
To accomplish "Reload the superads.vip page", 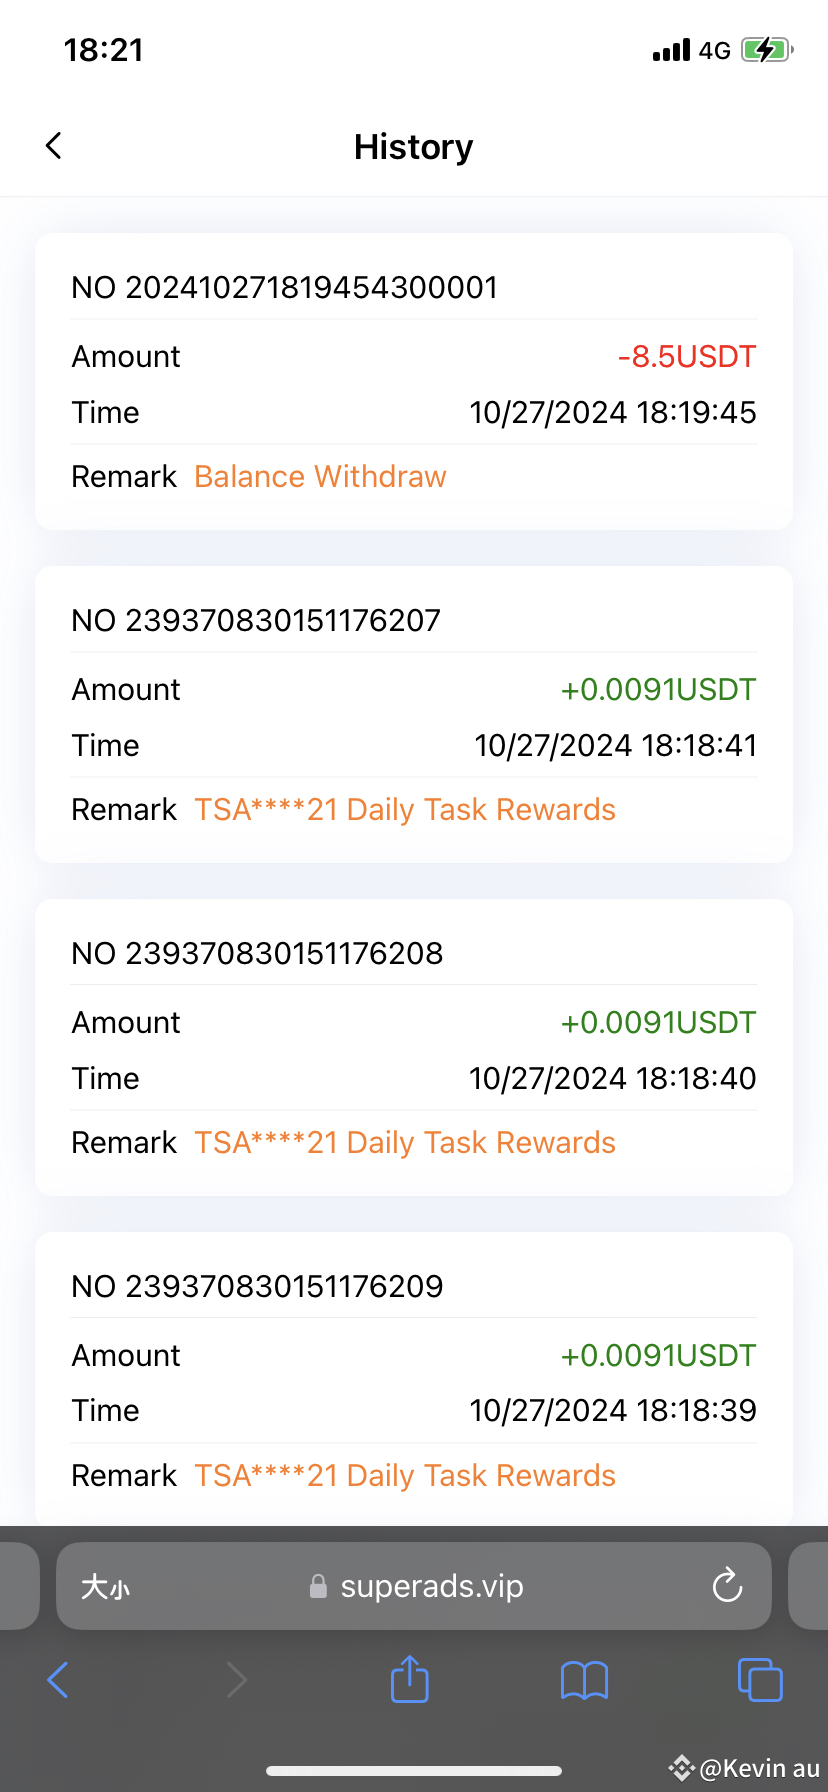I will pos(727,1586).
